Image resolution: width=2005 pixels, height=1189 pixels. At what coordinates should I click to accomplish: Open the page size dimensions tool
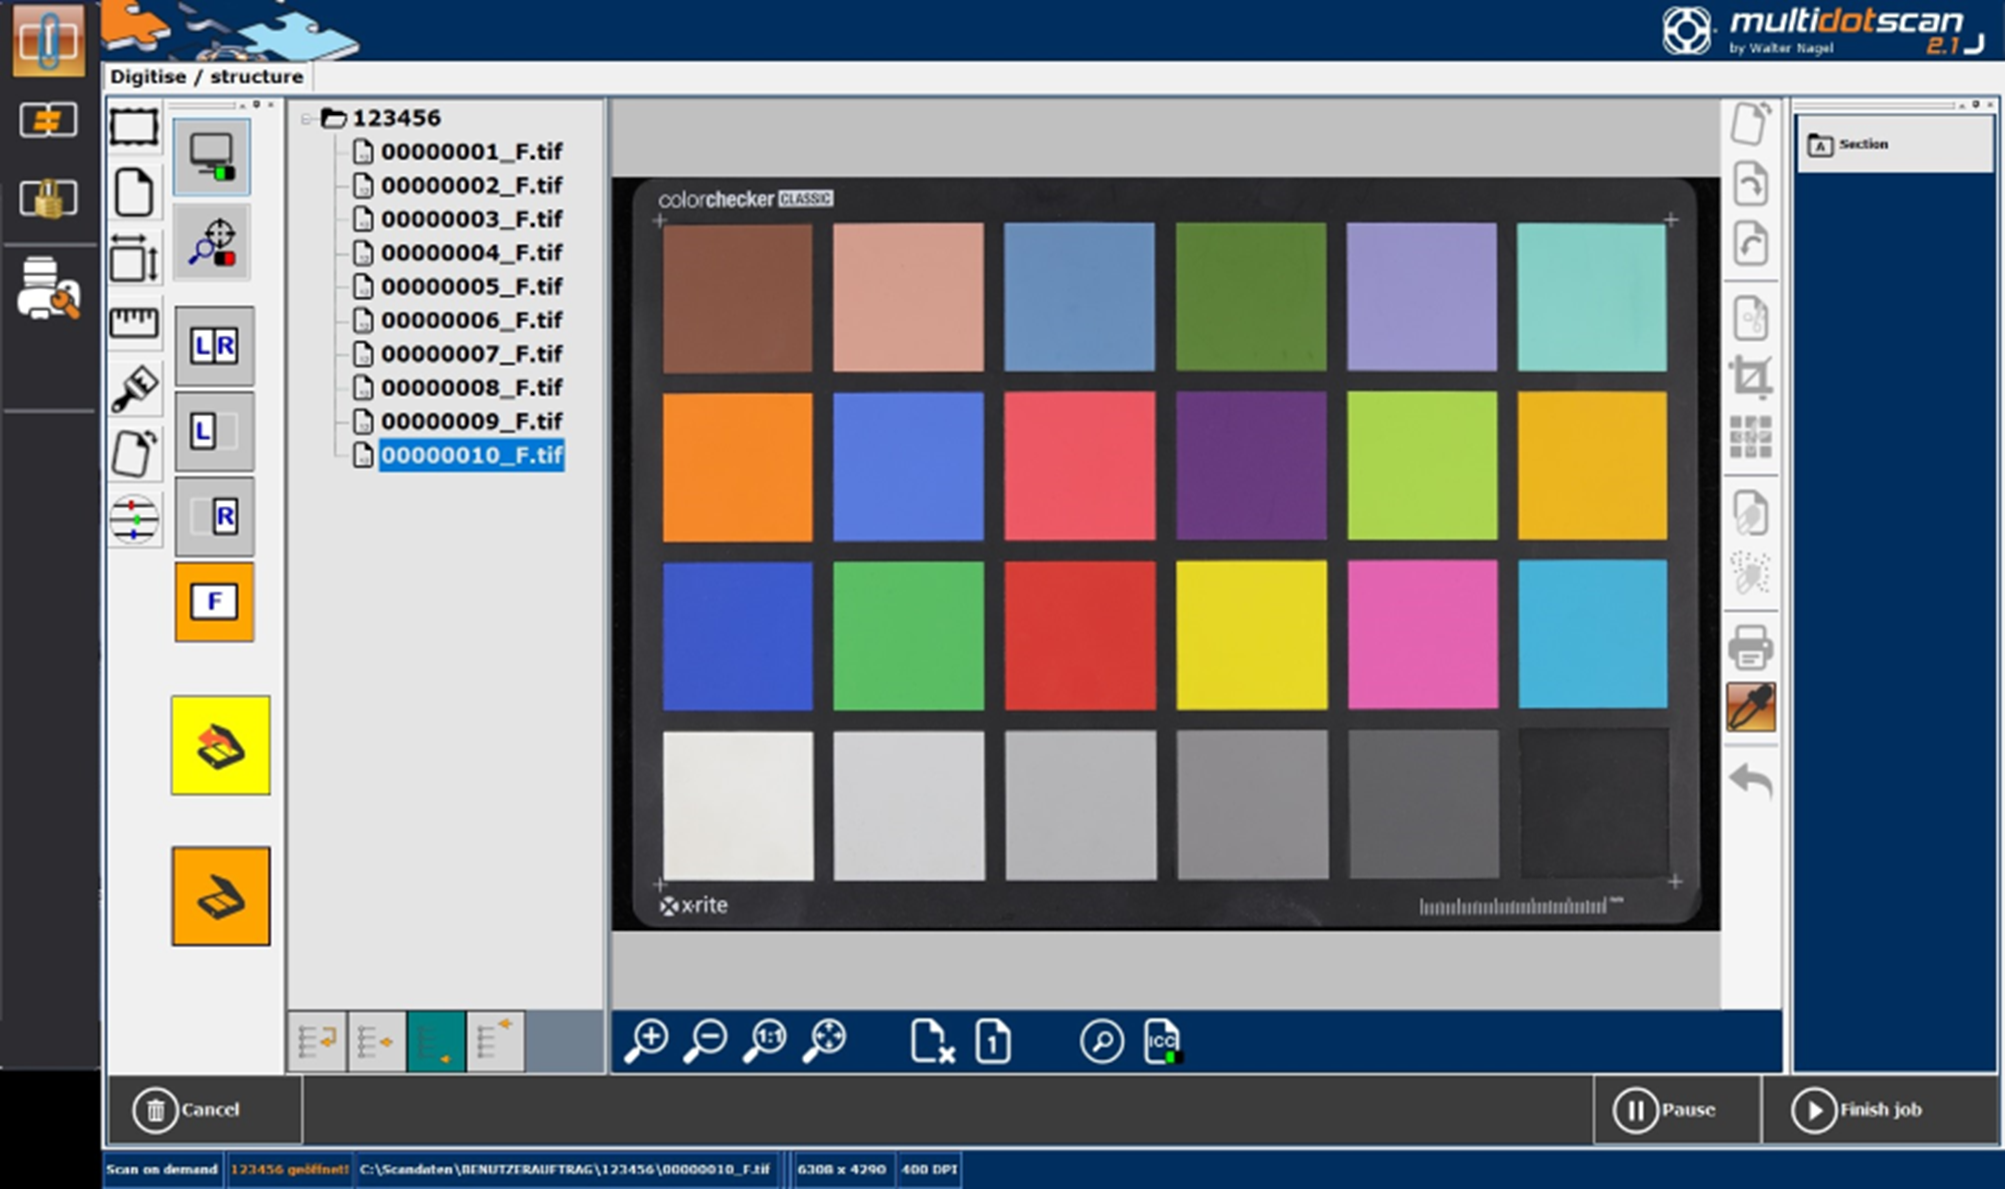[134, 259]
